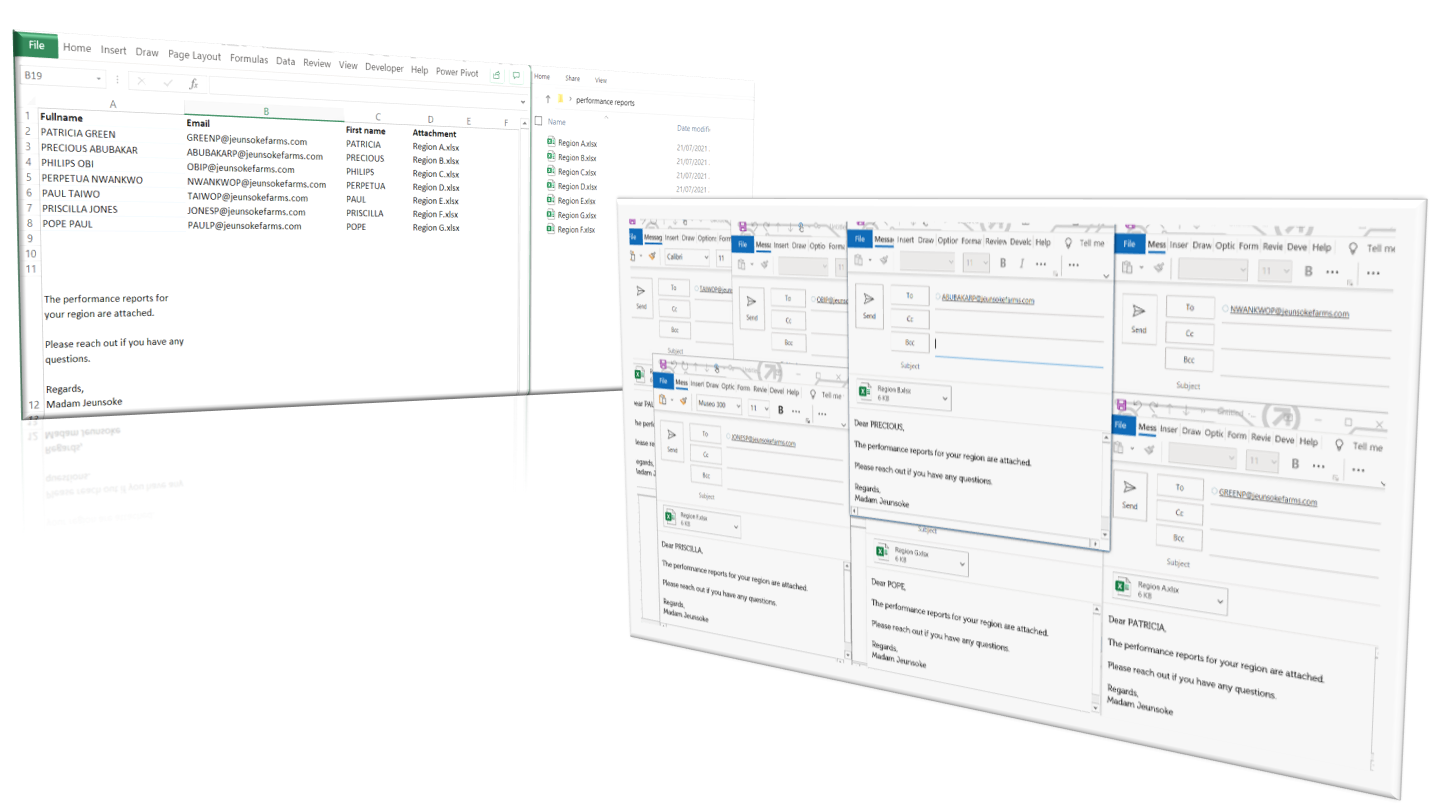This screenshot has width=1434, height=803.
Task: Click Send in the JONESP email window
Action: coord(672,443)
